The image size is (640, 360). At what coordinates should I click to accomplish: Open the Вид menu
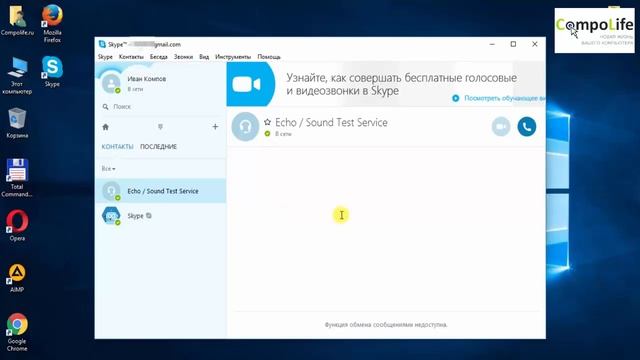[204, 57]
